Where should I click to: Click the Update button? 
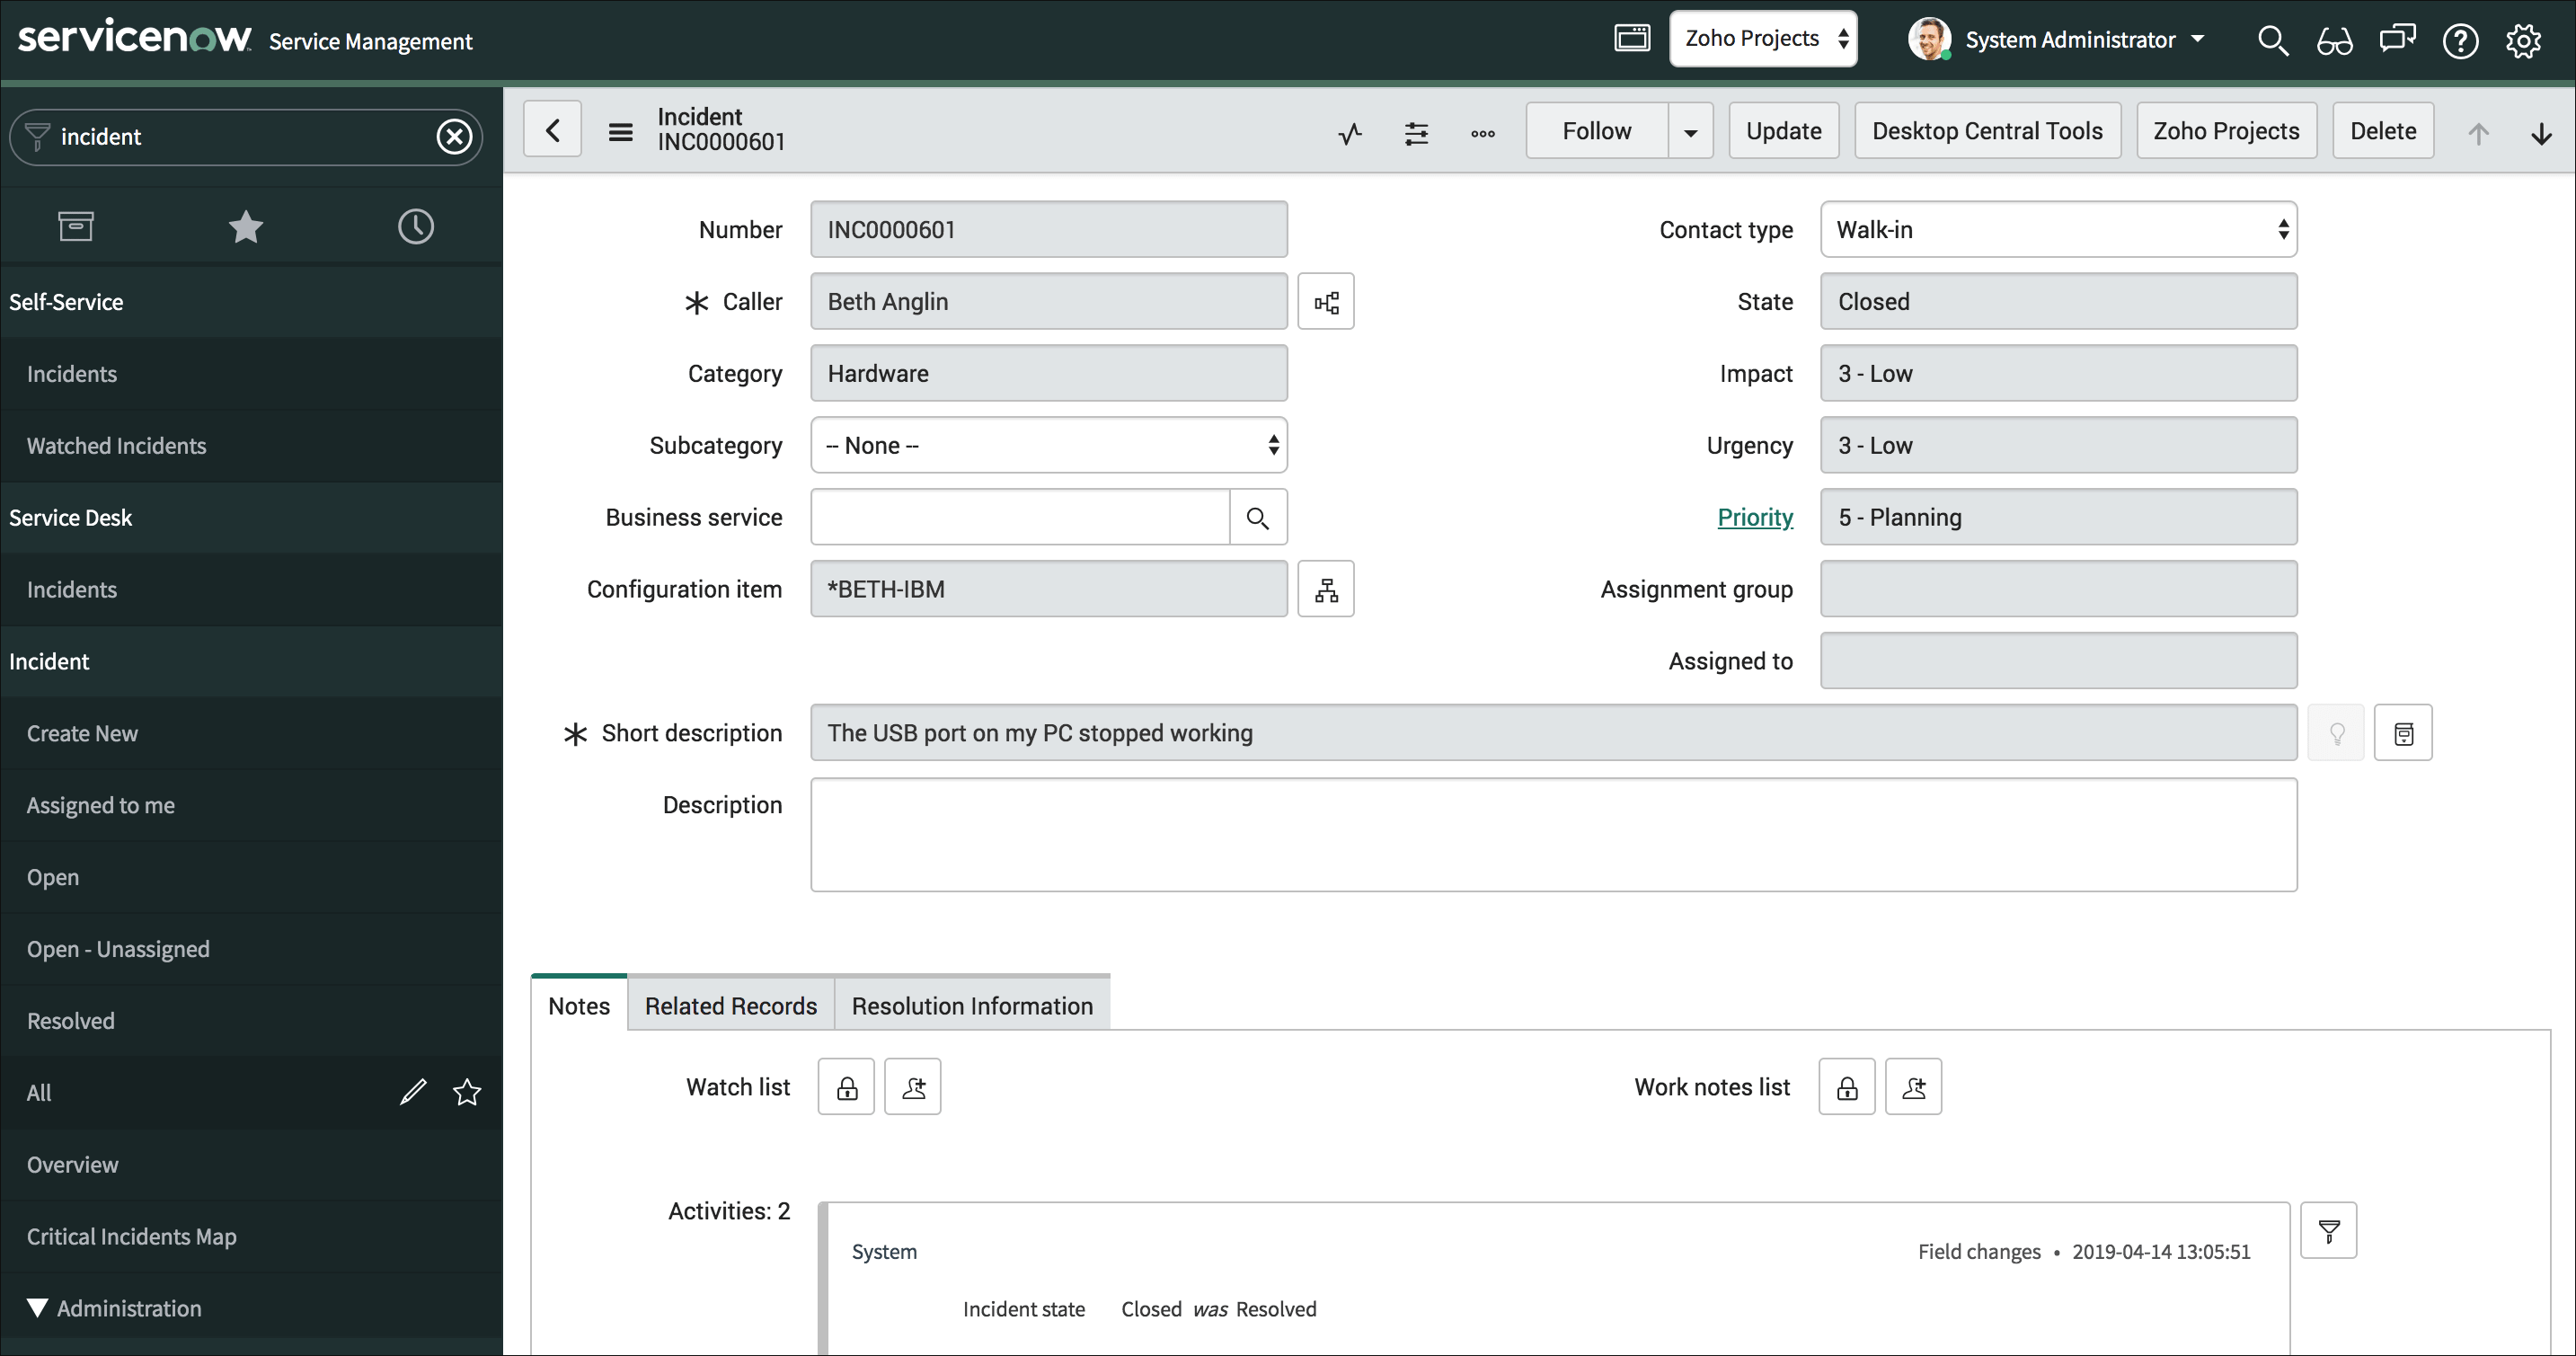point(1783,131)
